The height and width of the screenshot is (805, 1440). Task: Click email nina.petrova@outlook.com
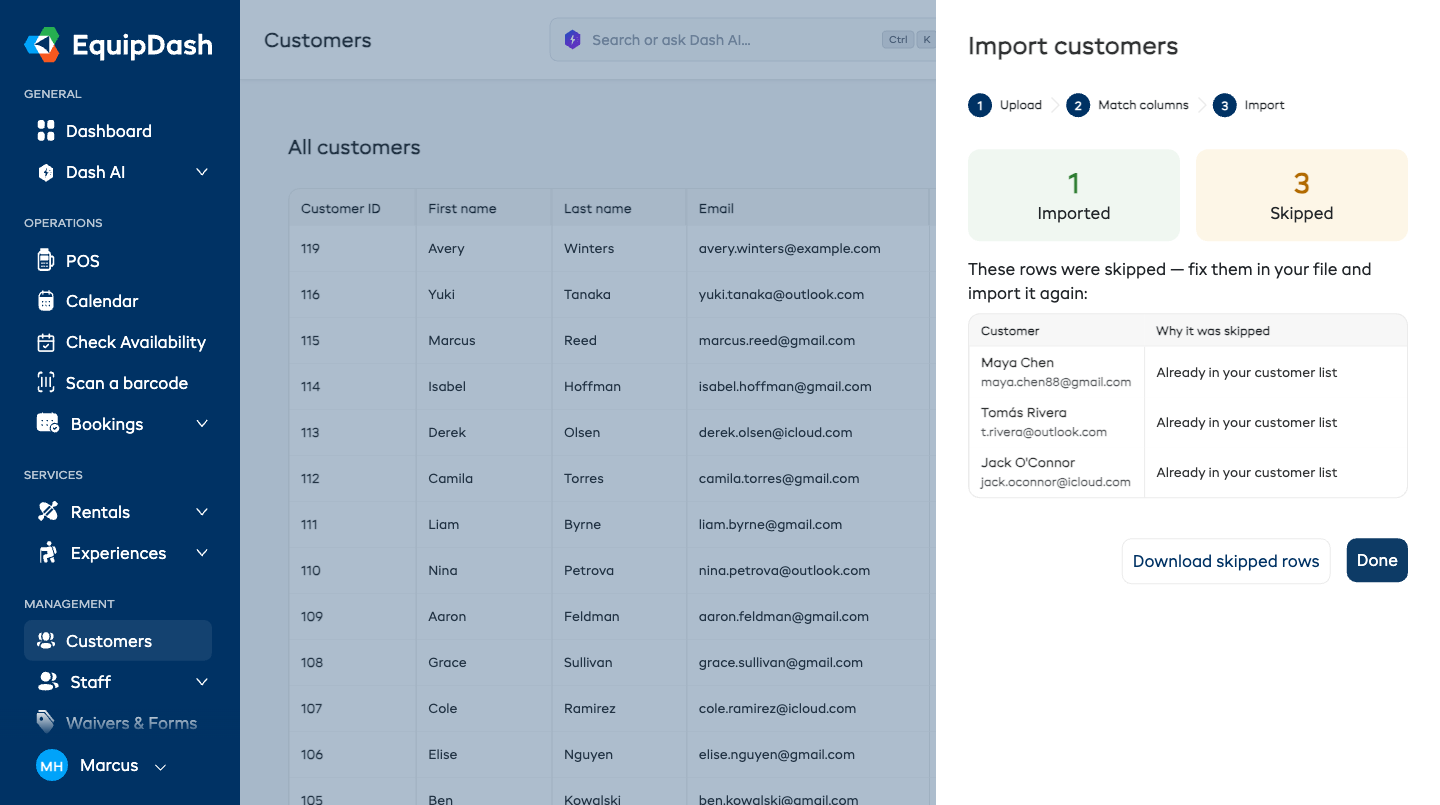[x=784, y=570]
